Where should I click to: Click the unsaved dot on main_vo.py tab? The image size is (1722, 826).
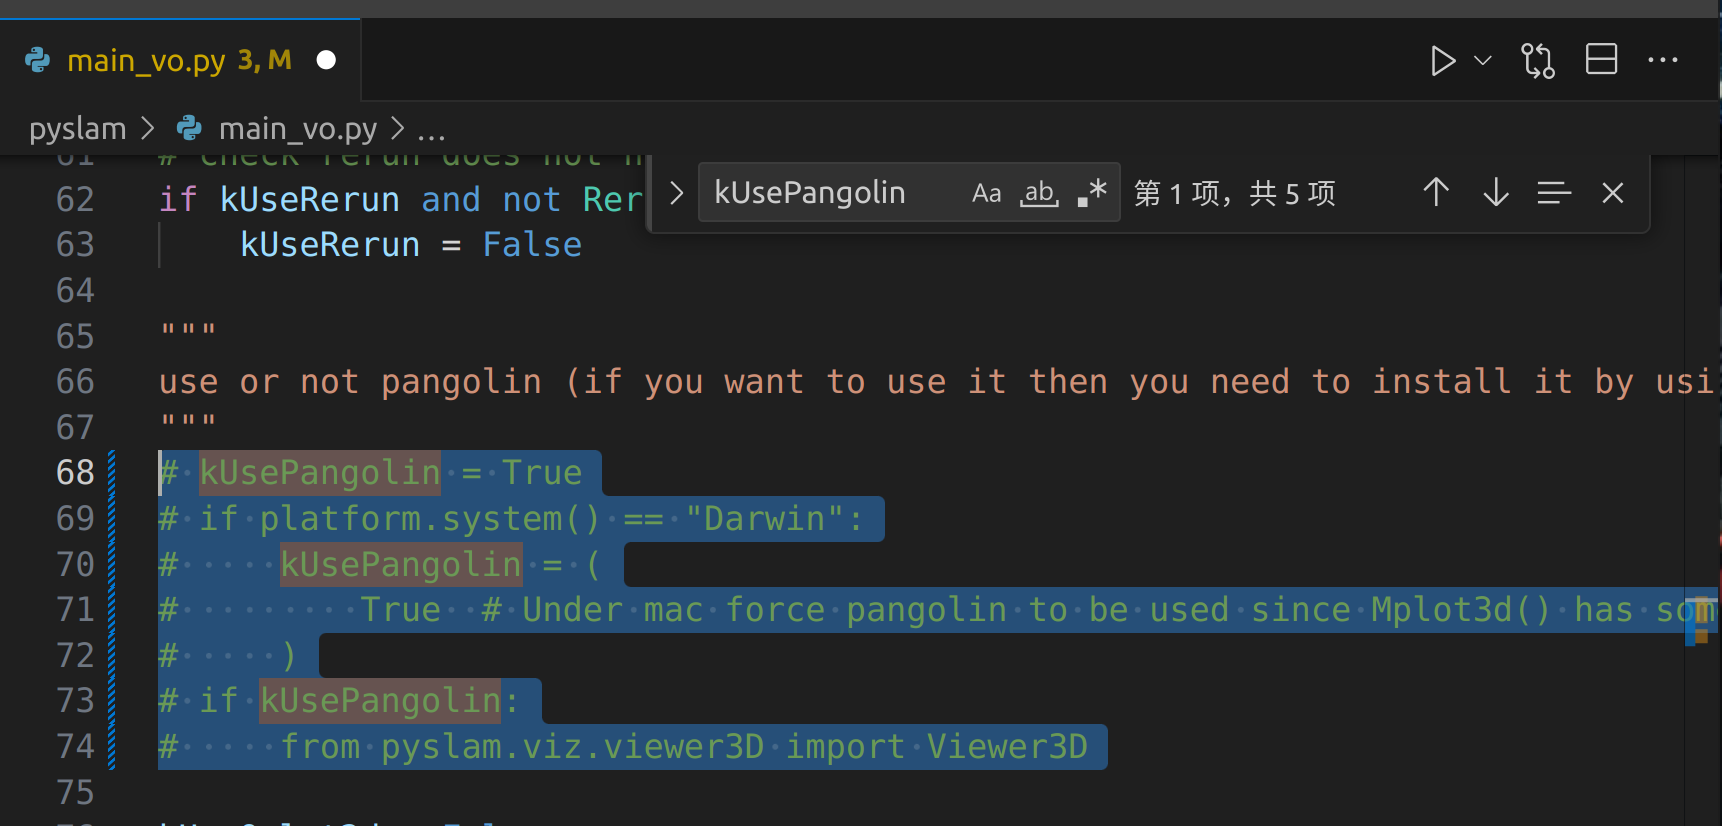[x=326, y=60]
